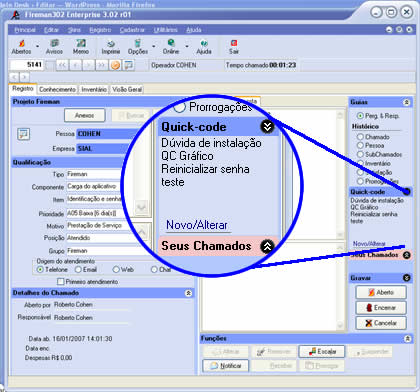Open the Cadastrar menu
Viewport: 420px width, 392px height.
tap(132, 30)
